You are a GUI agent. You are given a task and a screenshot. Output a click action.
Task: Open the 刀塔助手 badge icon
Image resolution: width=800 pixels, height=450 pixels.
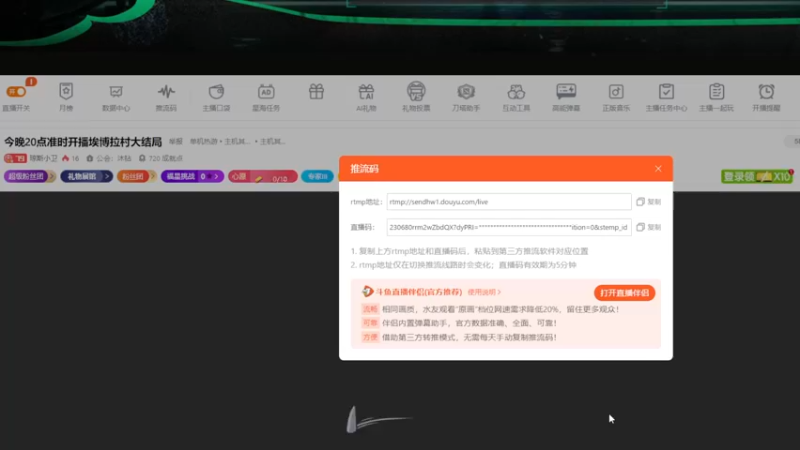[466, 91]
